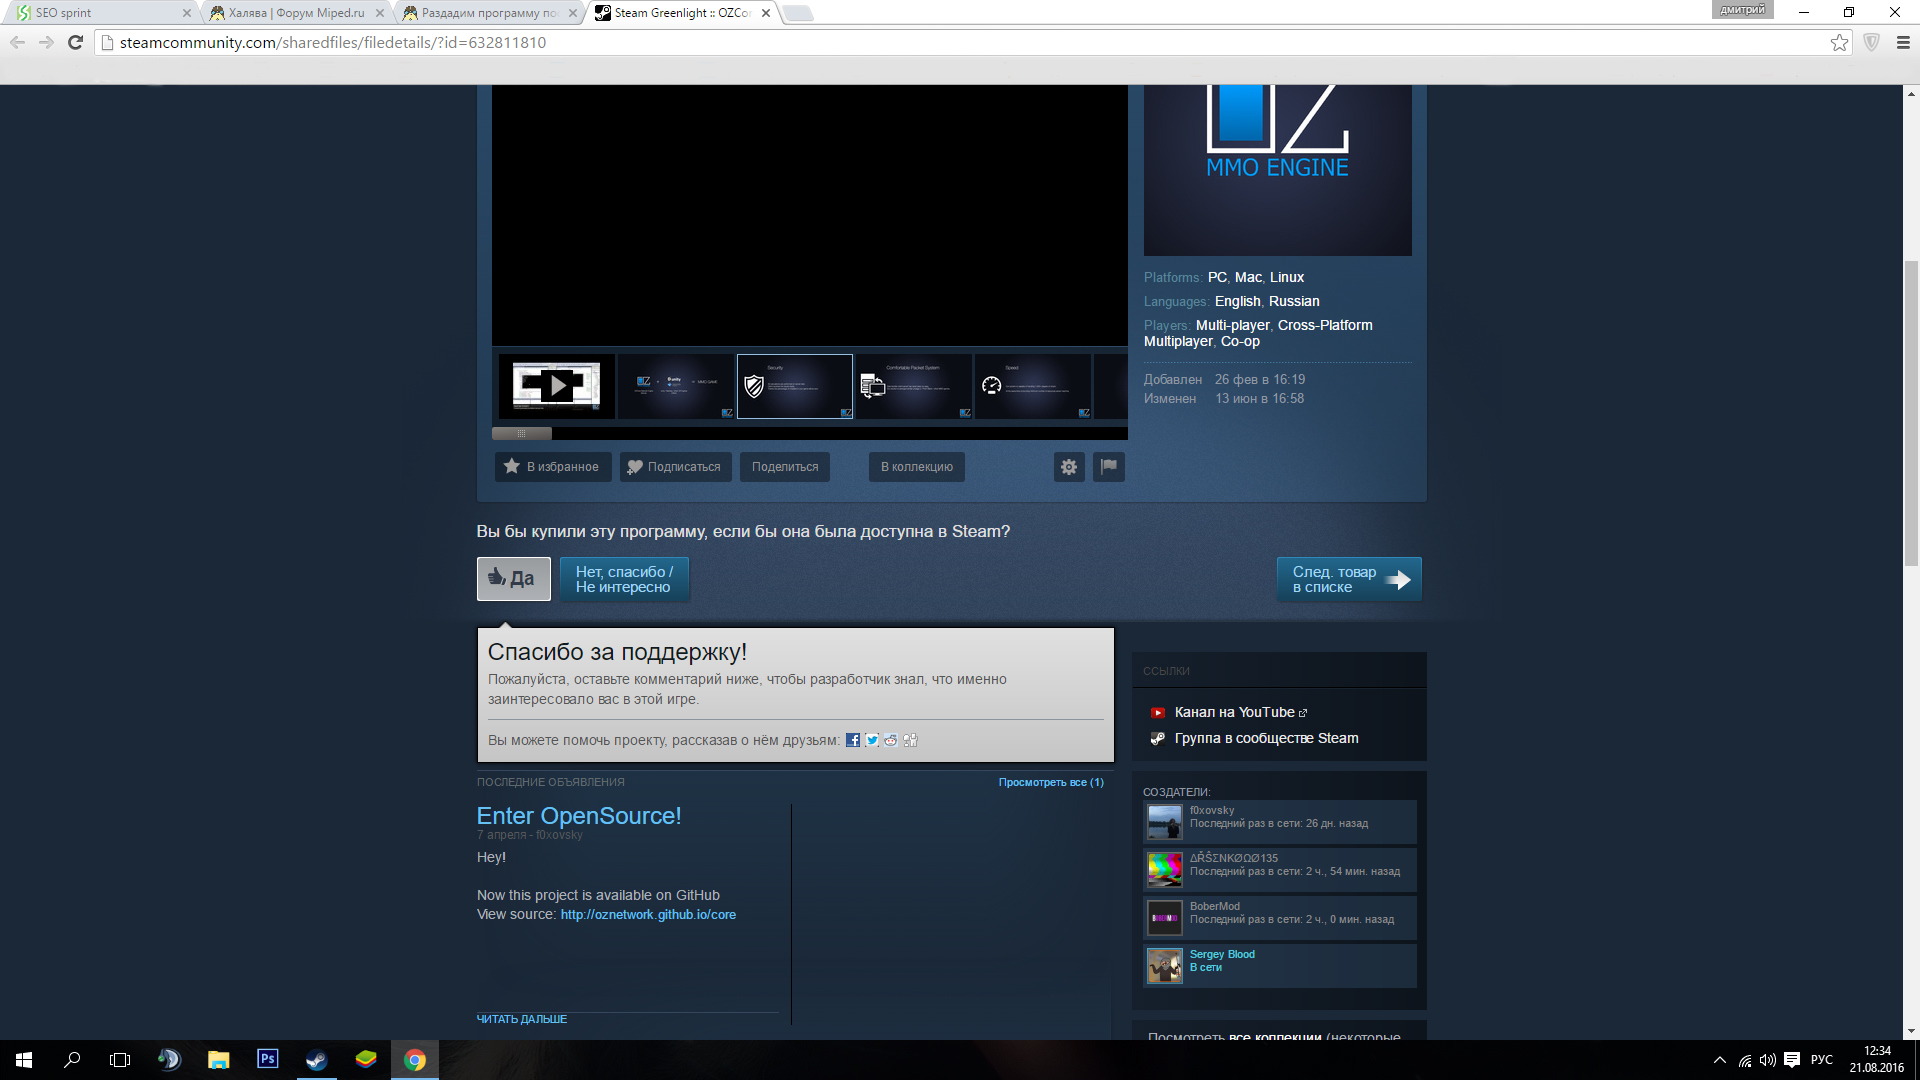1920x1080 pixels.
Task: Click the Подписаться button
Action: click(675, 467)
